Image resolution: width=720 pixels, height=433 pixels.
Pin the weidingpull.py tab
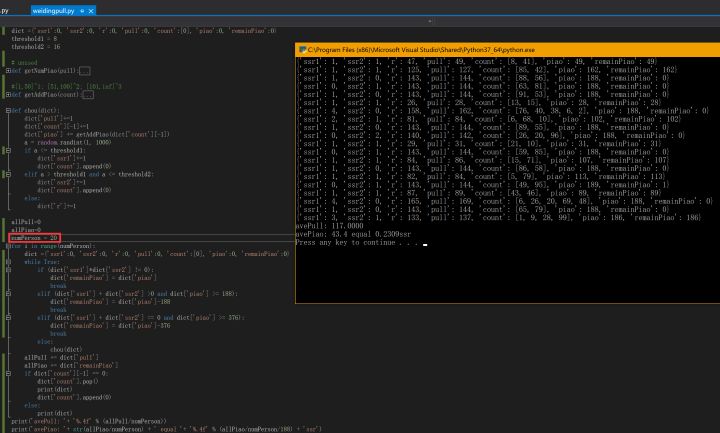[x=82, y=9]
